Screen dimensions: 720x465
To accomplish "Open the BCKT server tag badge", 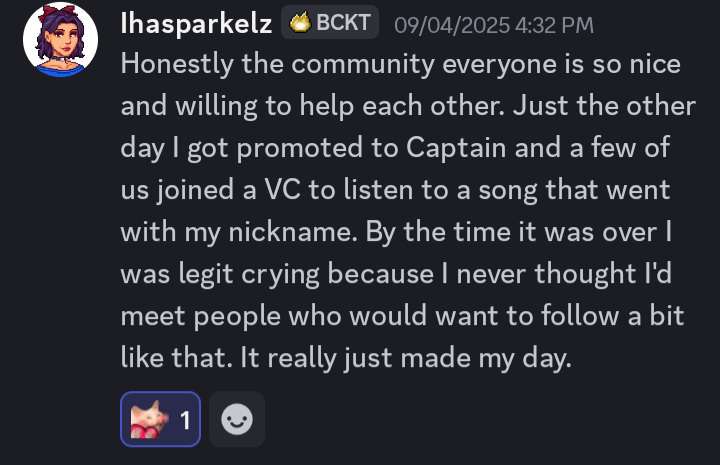I will click(330, 24).
